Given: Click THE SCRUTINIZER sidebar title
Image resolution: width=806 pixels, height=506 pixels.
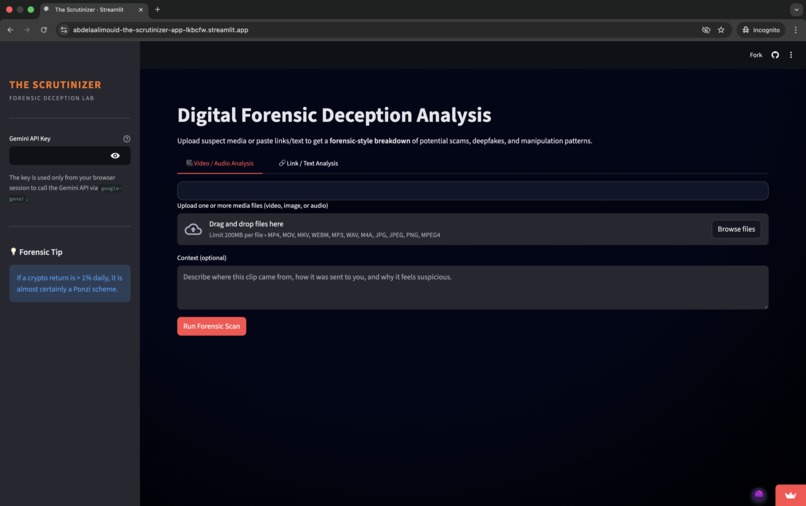Looking at the screenshot, I should [x=55, y=85].
